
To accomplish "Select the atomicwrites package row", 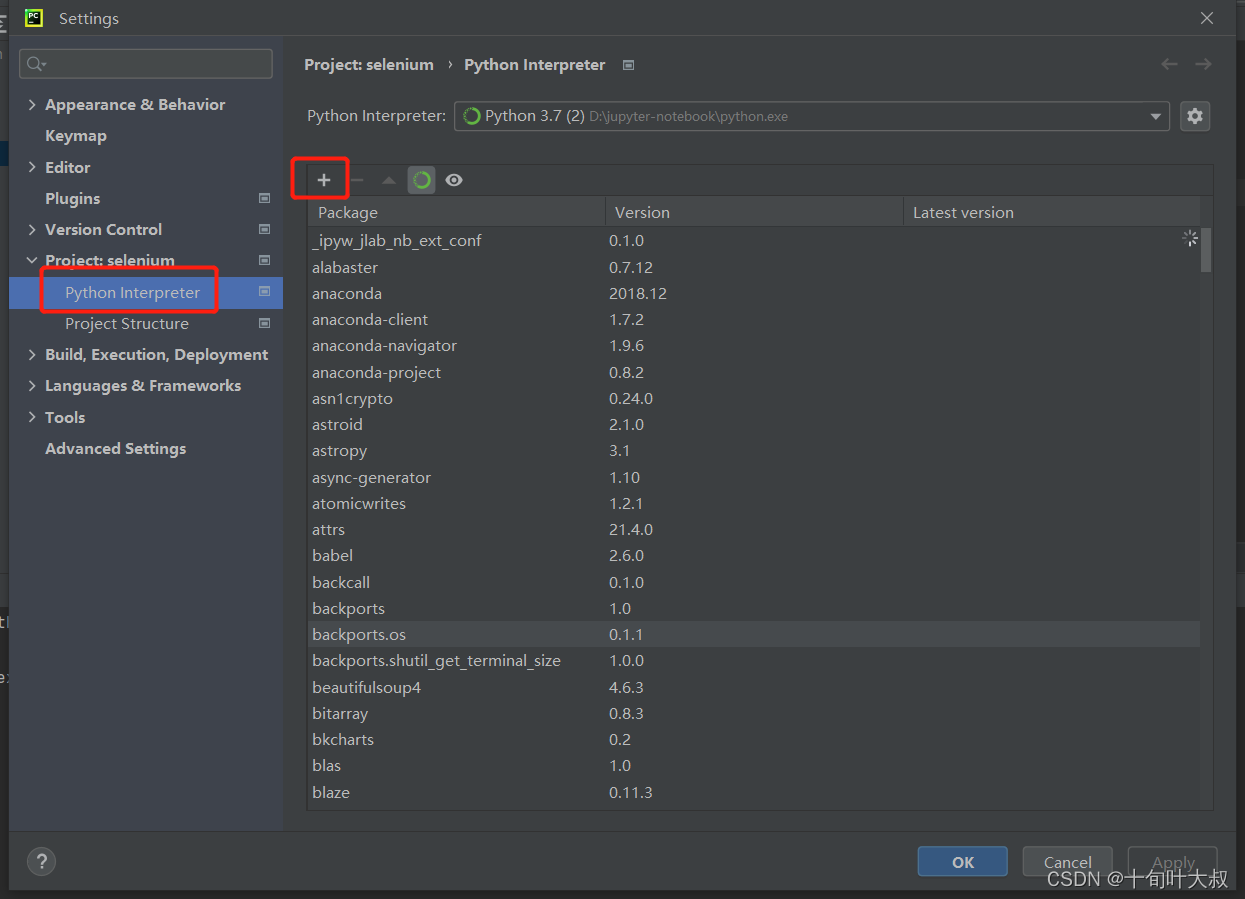I will click(754, 503).
